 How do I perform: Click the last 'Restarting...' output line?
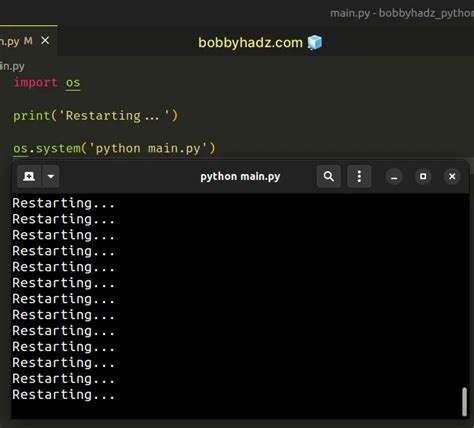(63, 395)
